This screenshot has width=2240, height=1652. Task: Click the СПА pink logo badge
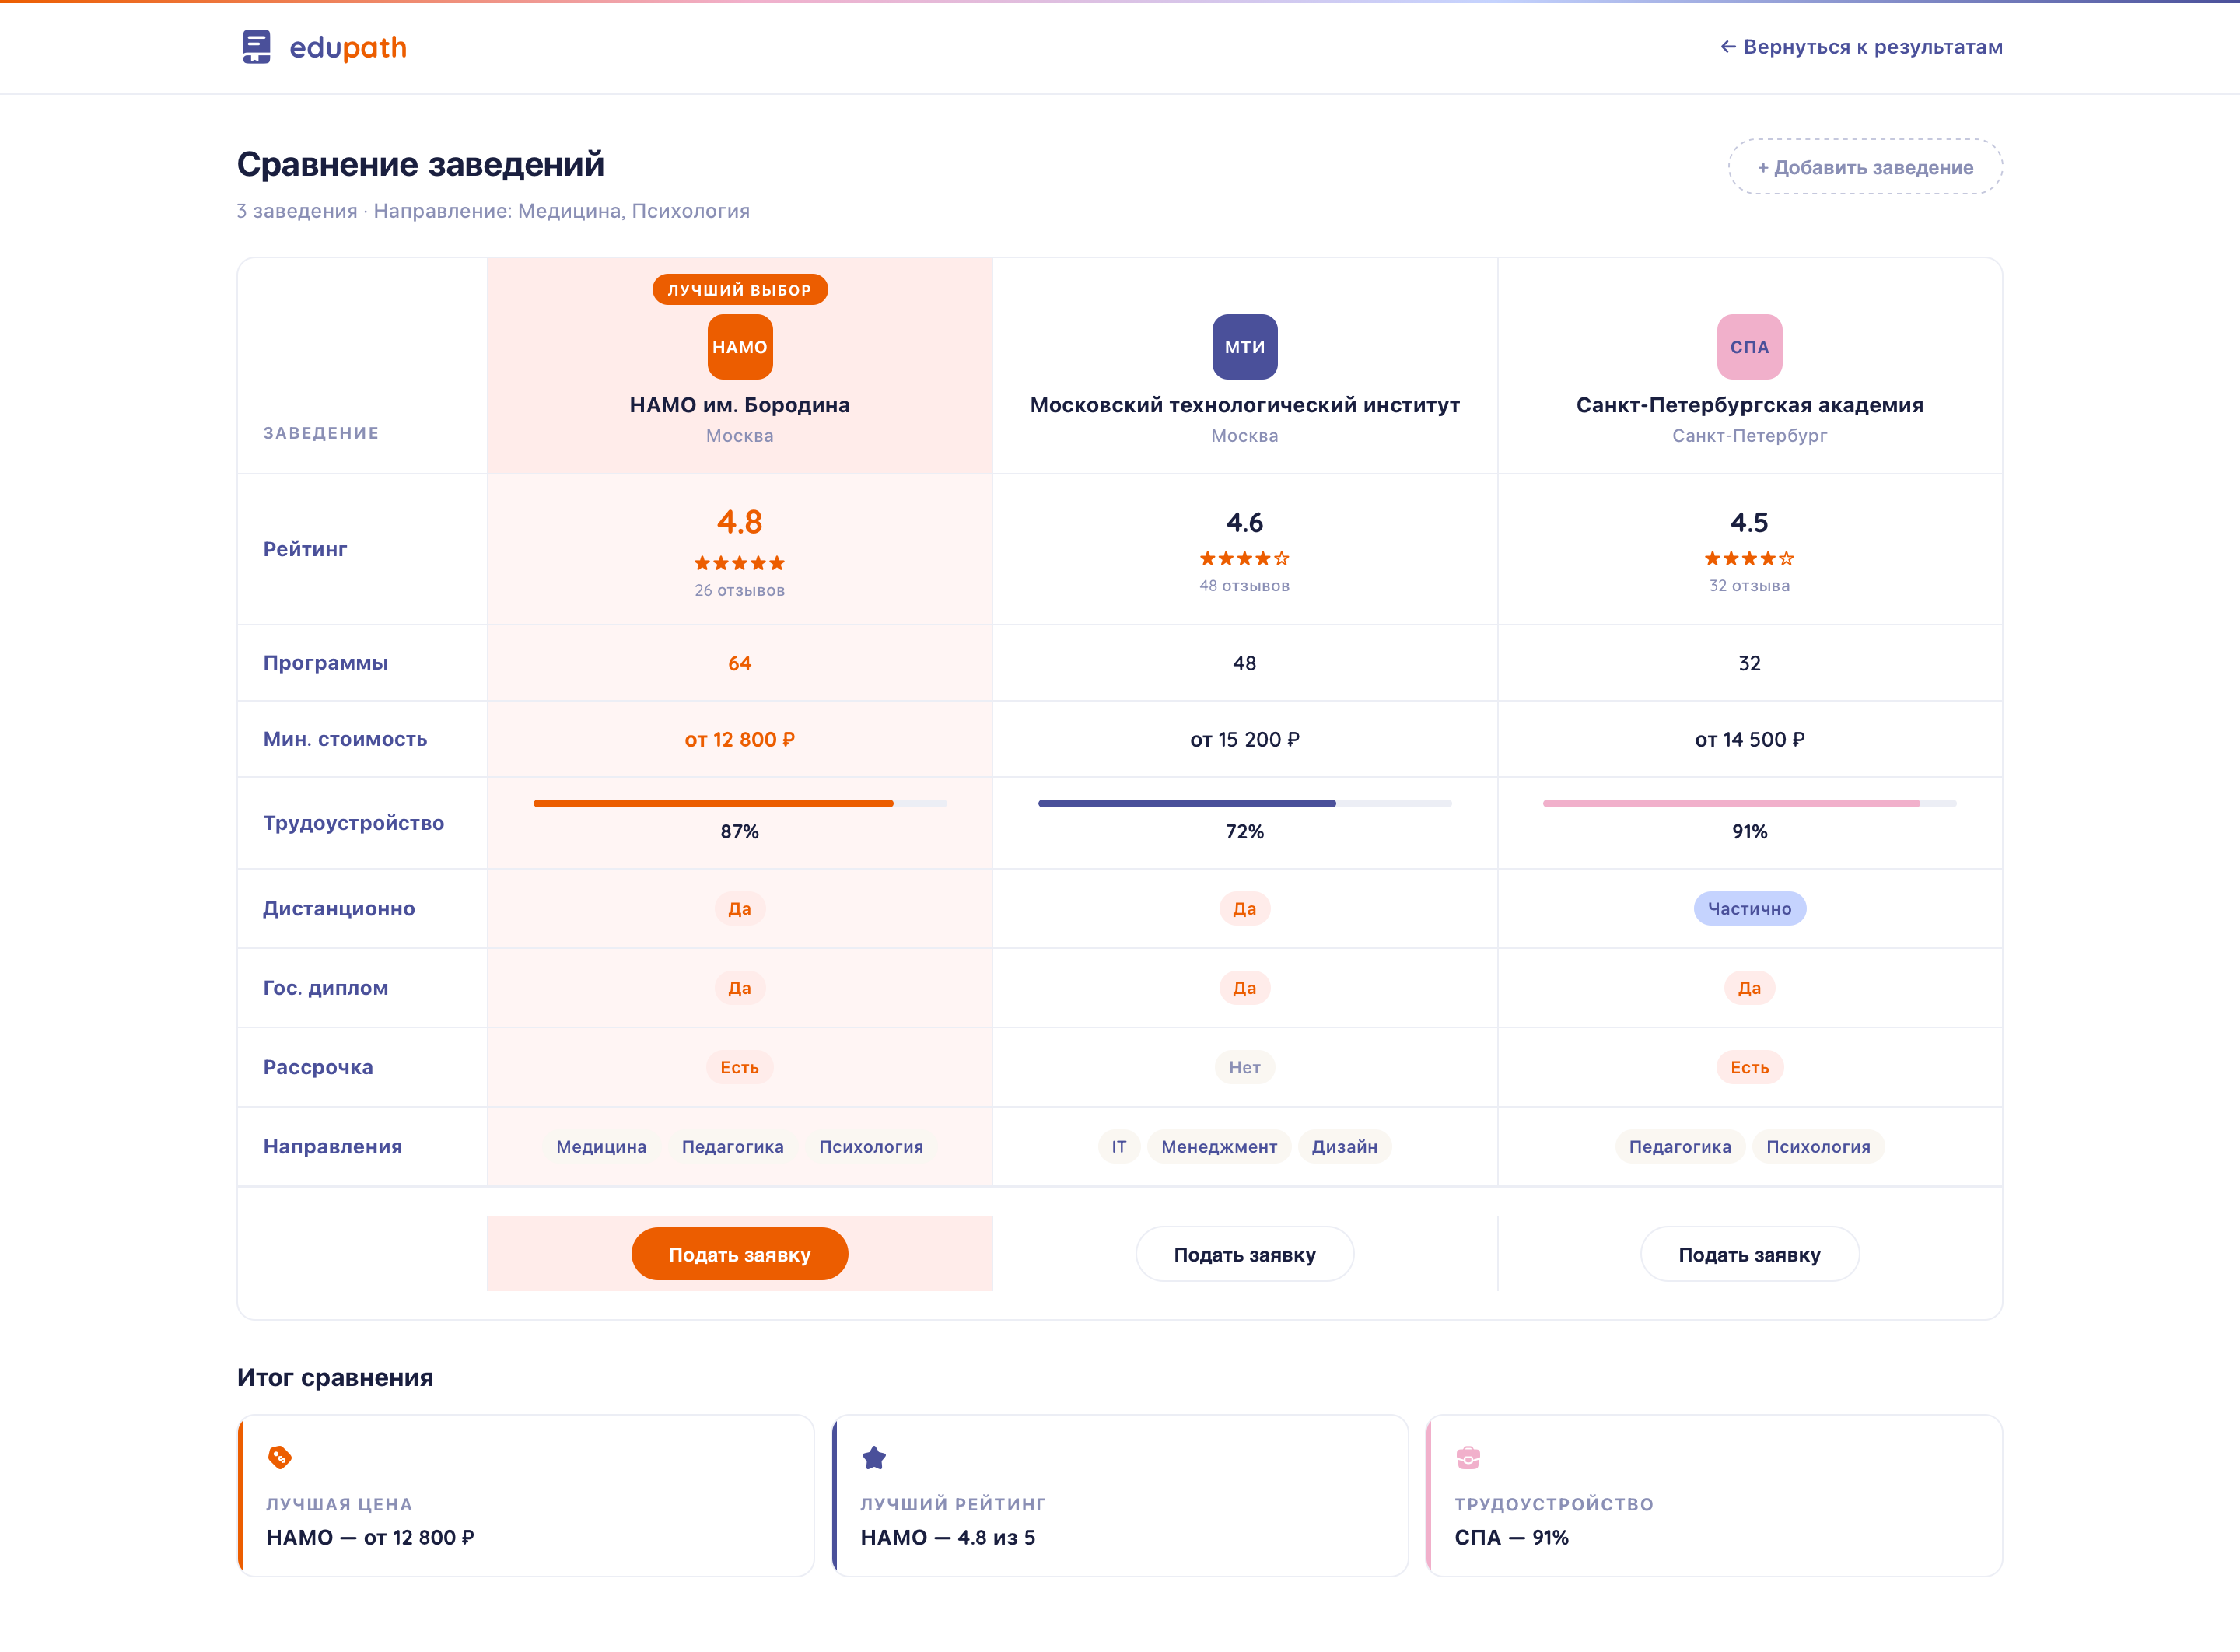pos(1750,347)
